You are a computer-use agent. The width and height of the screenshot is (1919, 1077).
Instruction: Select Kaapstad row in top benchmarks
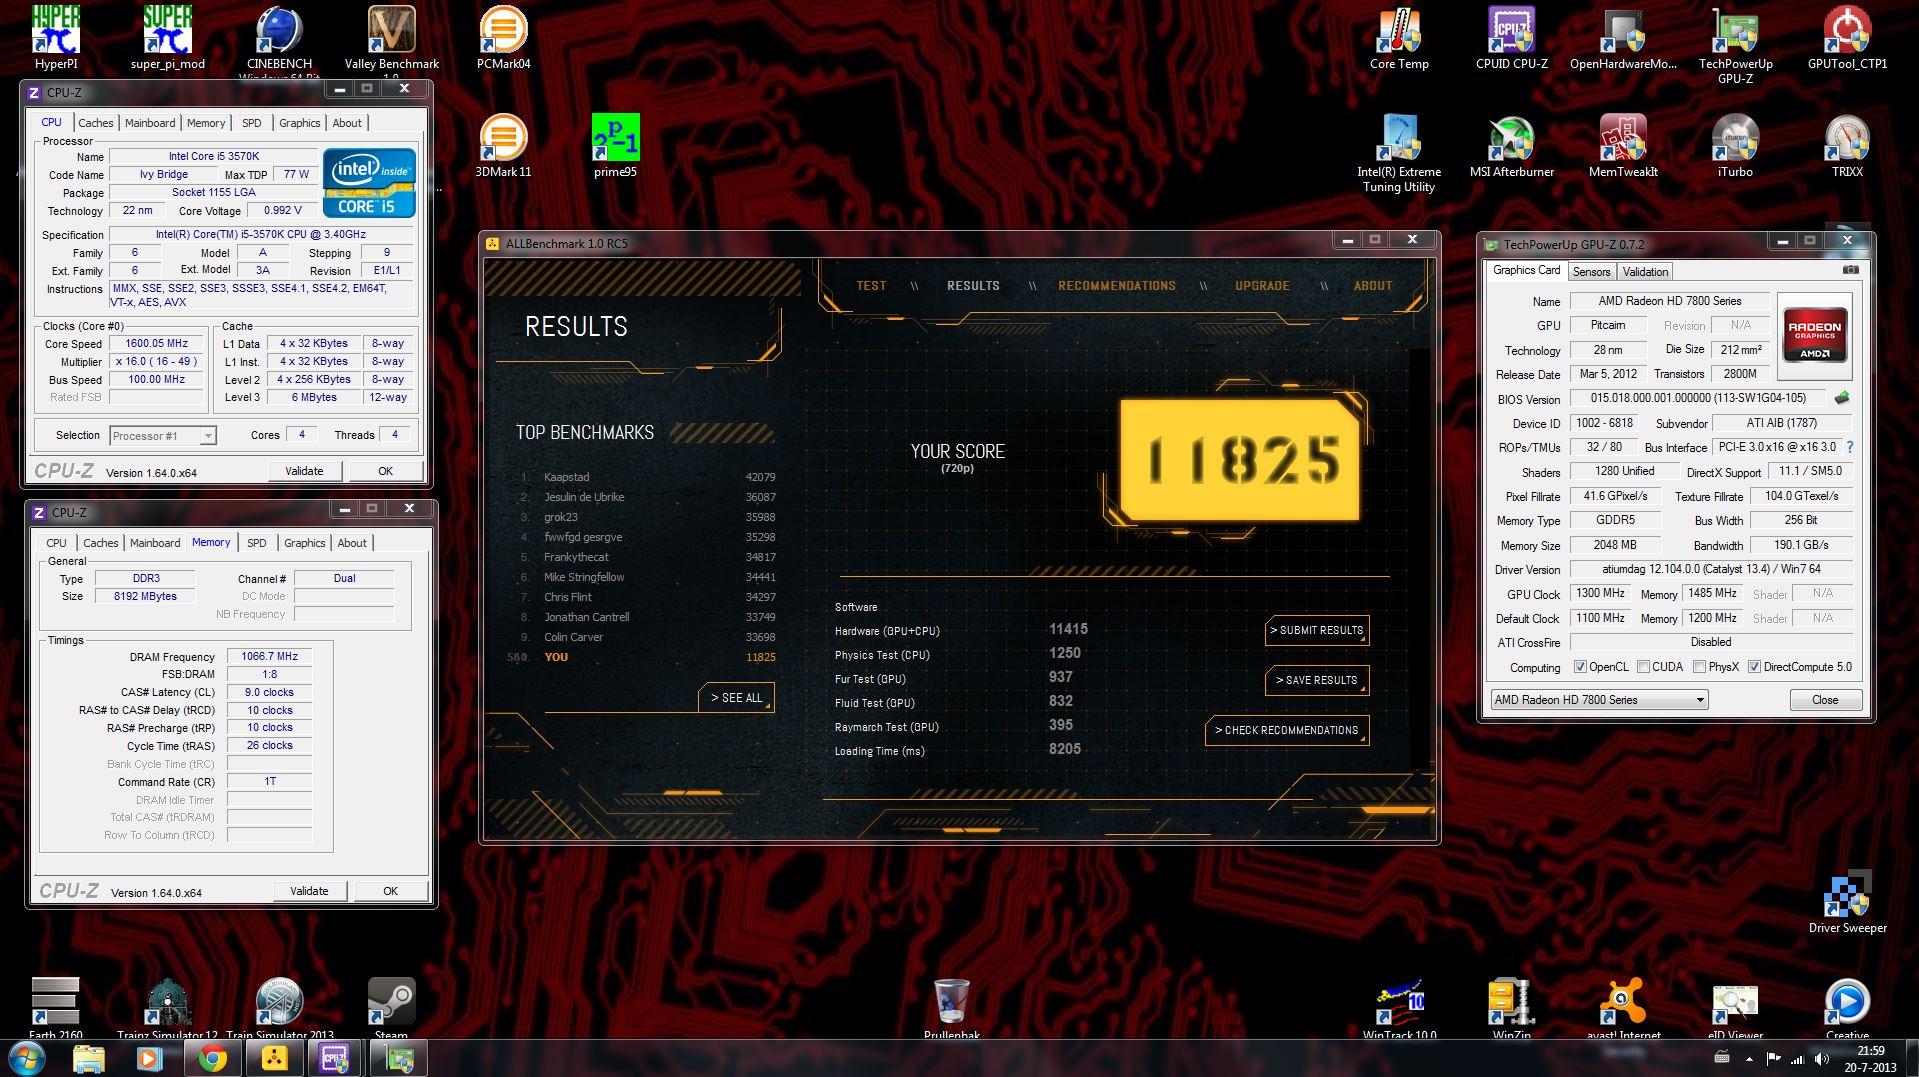pos(648,477)
